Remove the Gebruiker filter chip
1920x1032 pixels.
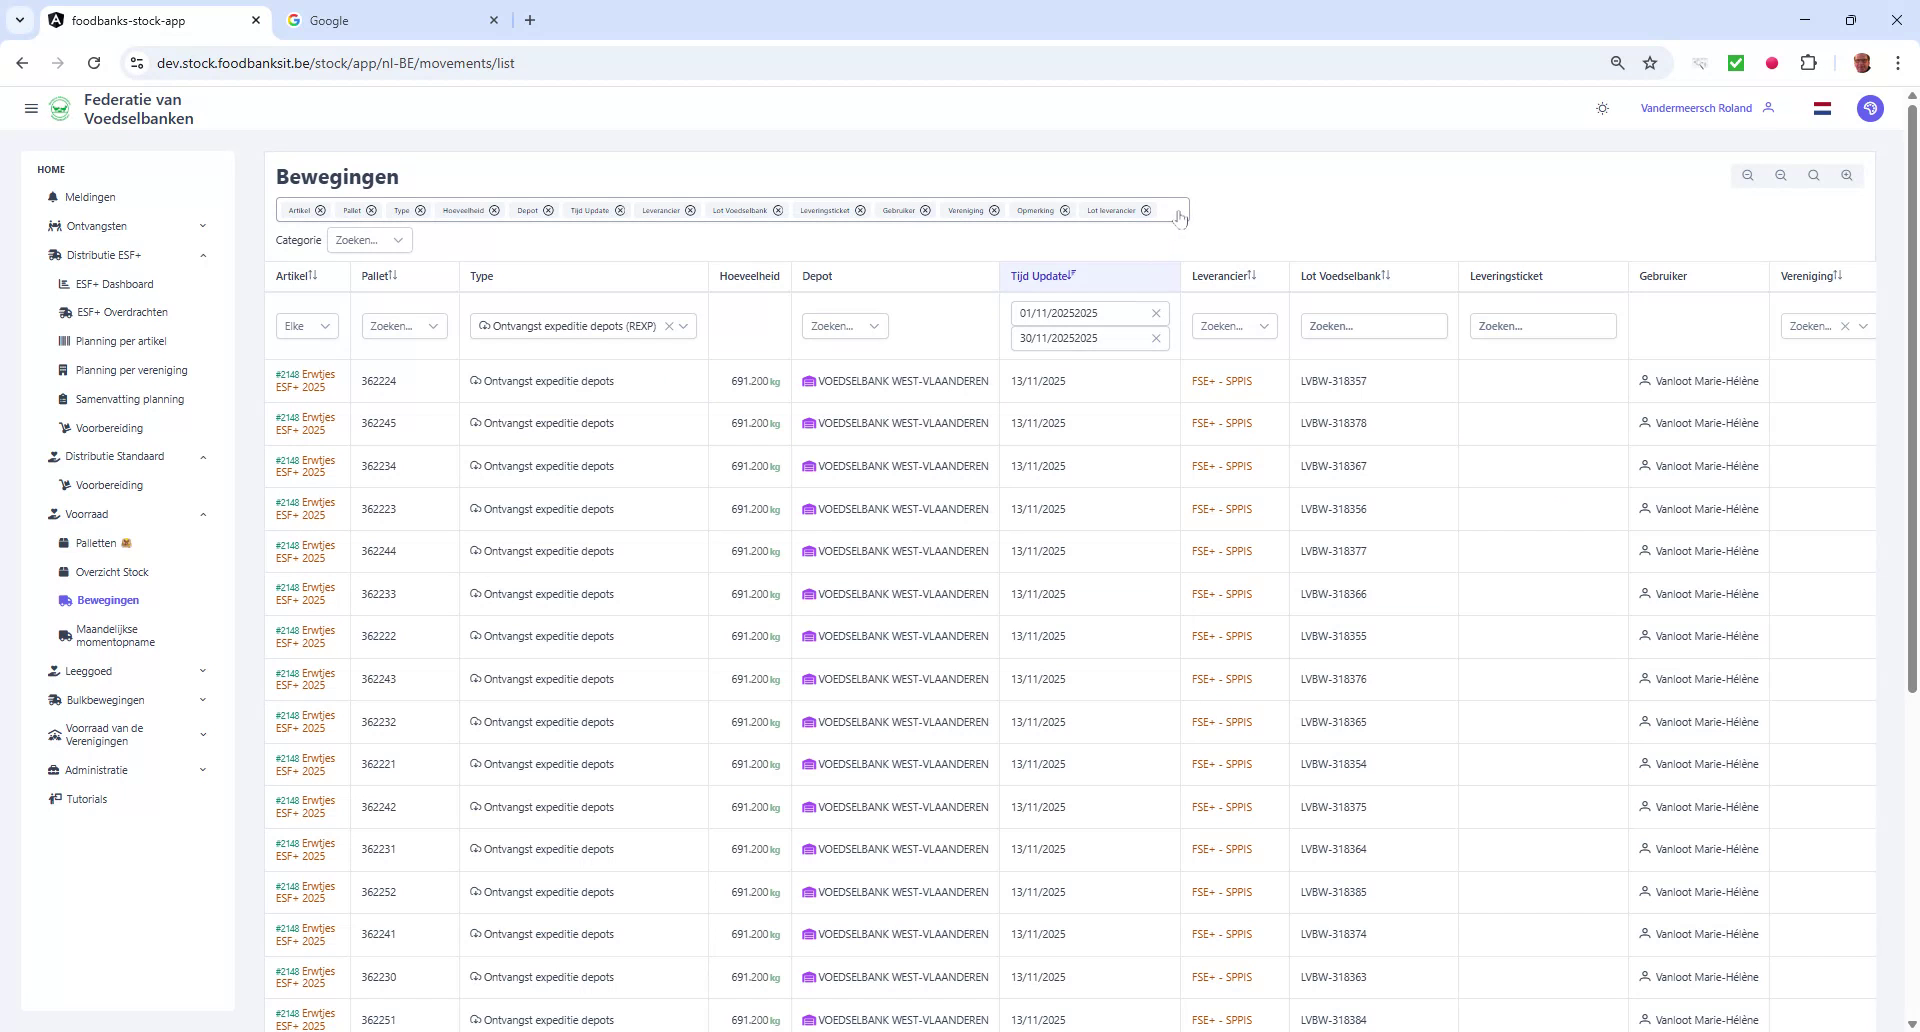925,210
